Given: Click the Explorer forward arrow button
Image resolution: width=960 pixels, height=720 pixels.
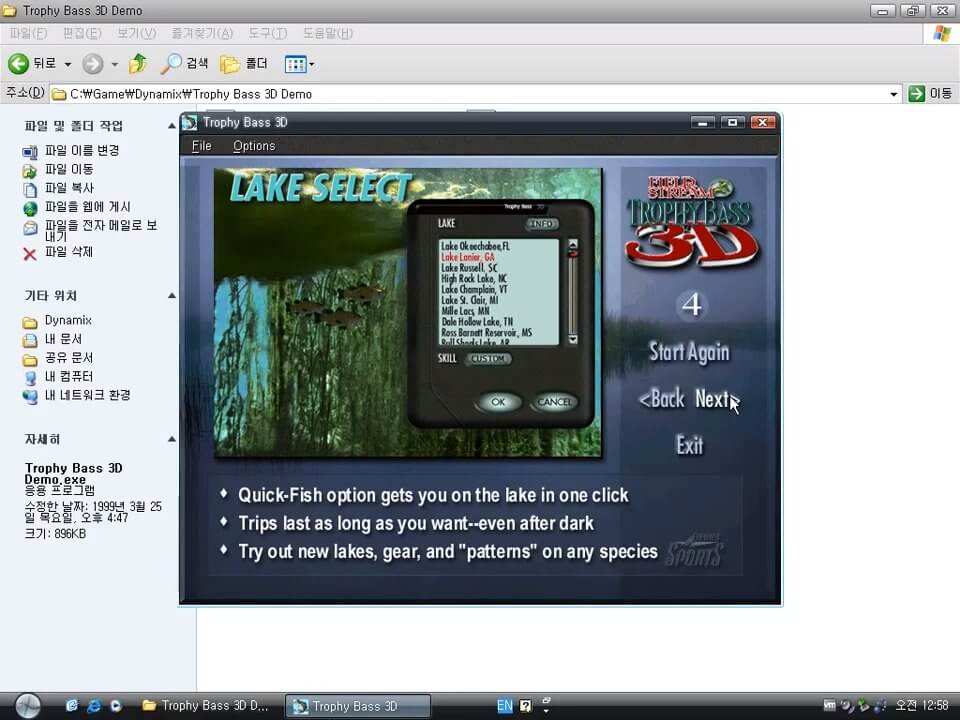Looking at the screenshot, I should pyautogui.click(x=93, y=63).
